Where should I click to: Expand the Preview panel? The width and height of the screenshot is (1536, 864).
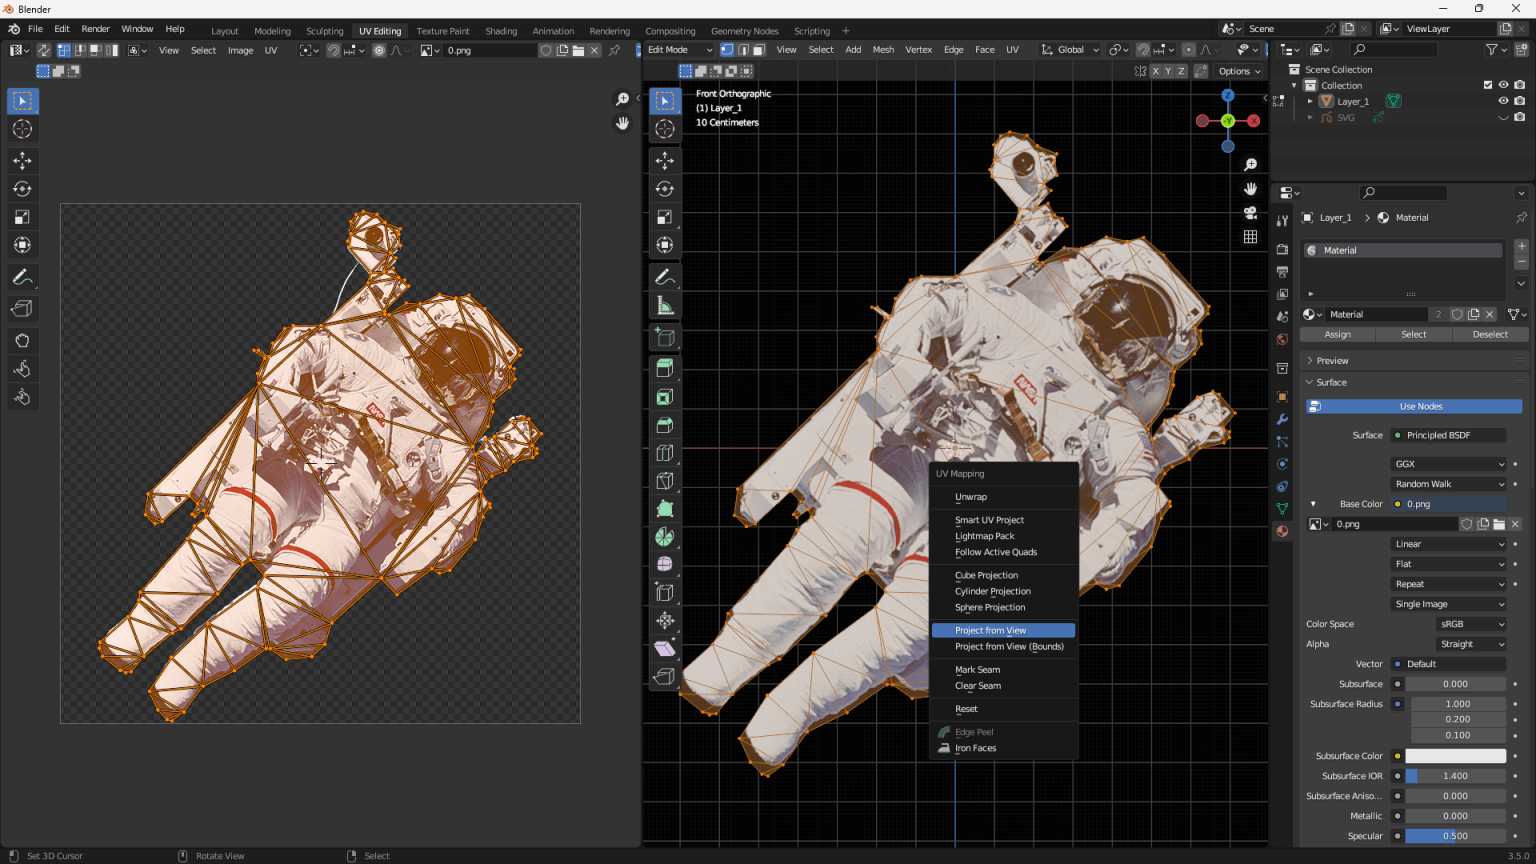[1332, 361]
